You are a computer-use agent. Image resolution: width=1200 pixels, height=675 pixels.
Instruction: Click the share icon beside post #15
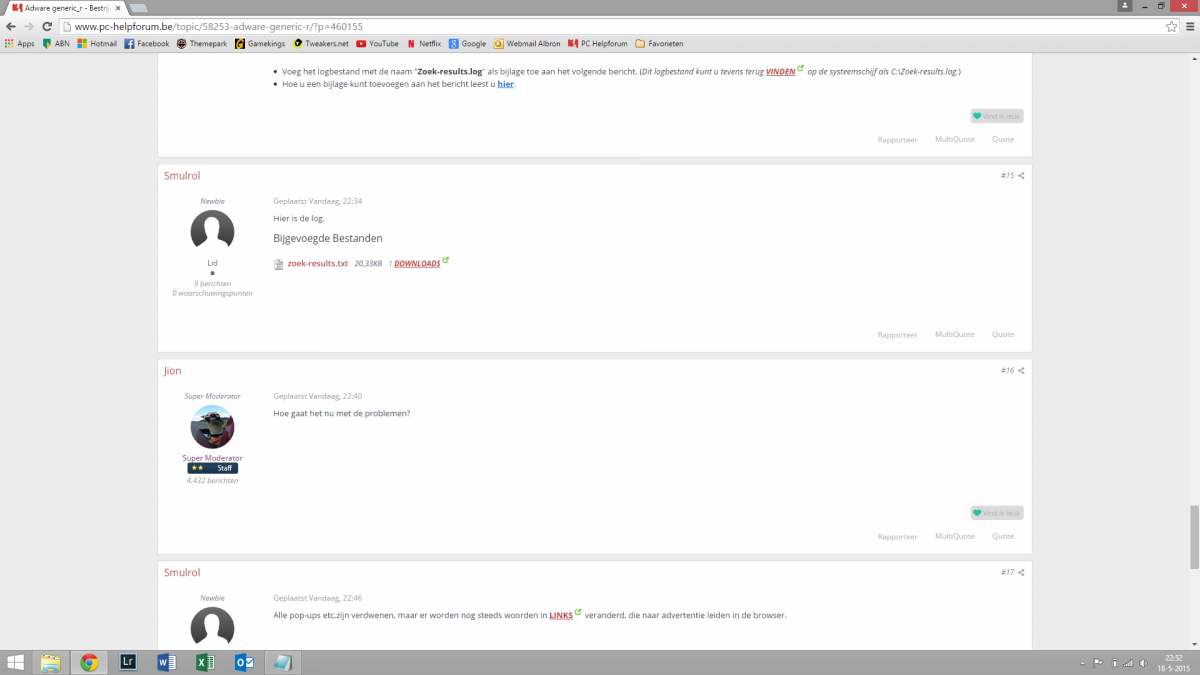pos(1021,176)
